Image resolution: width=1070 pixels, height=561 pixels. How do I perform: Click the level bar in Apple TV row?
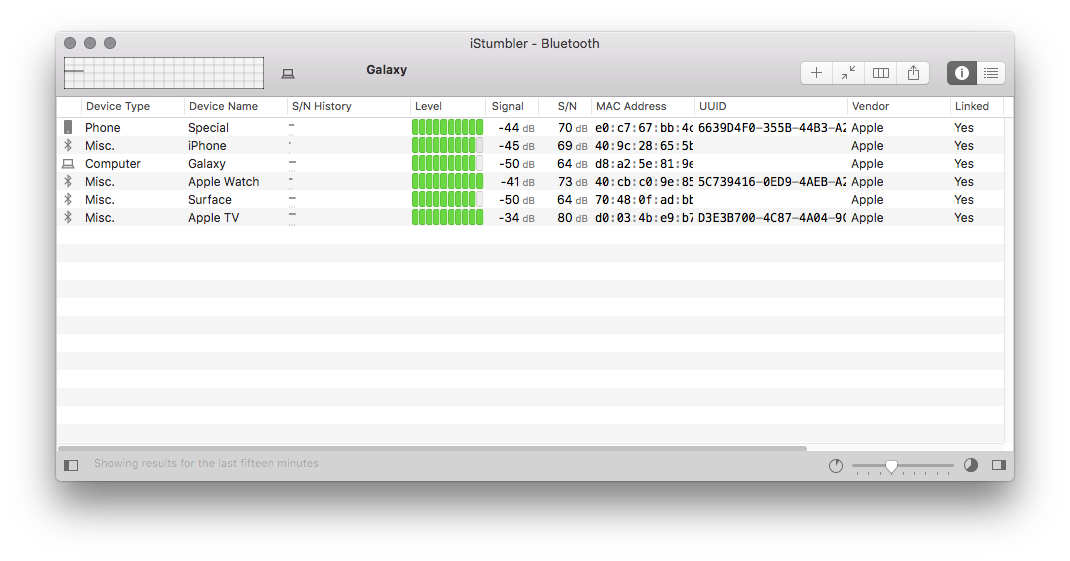(448, 218)
